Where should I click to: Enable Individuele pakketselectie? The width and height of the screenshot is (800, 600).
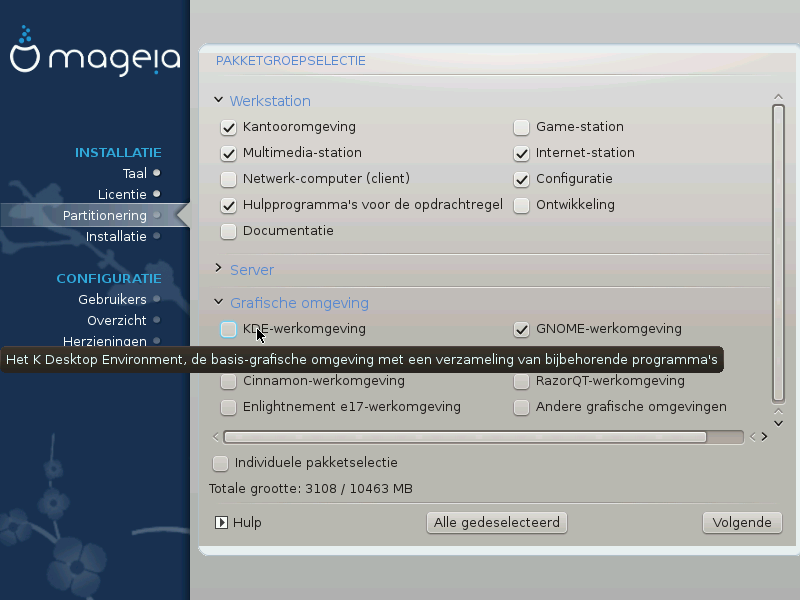point(220,463)
